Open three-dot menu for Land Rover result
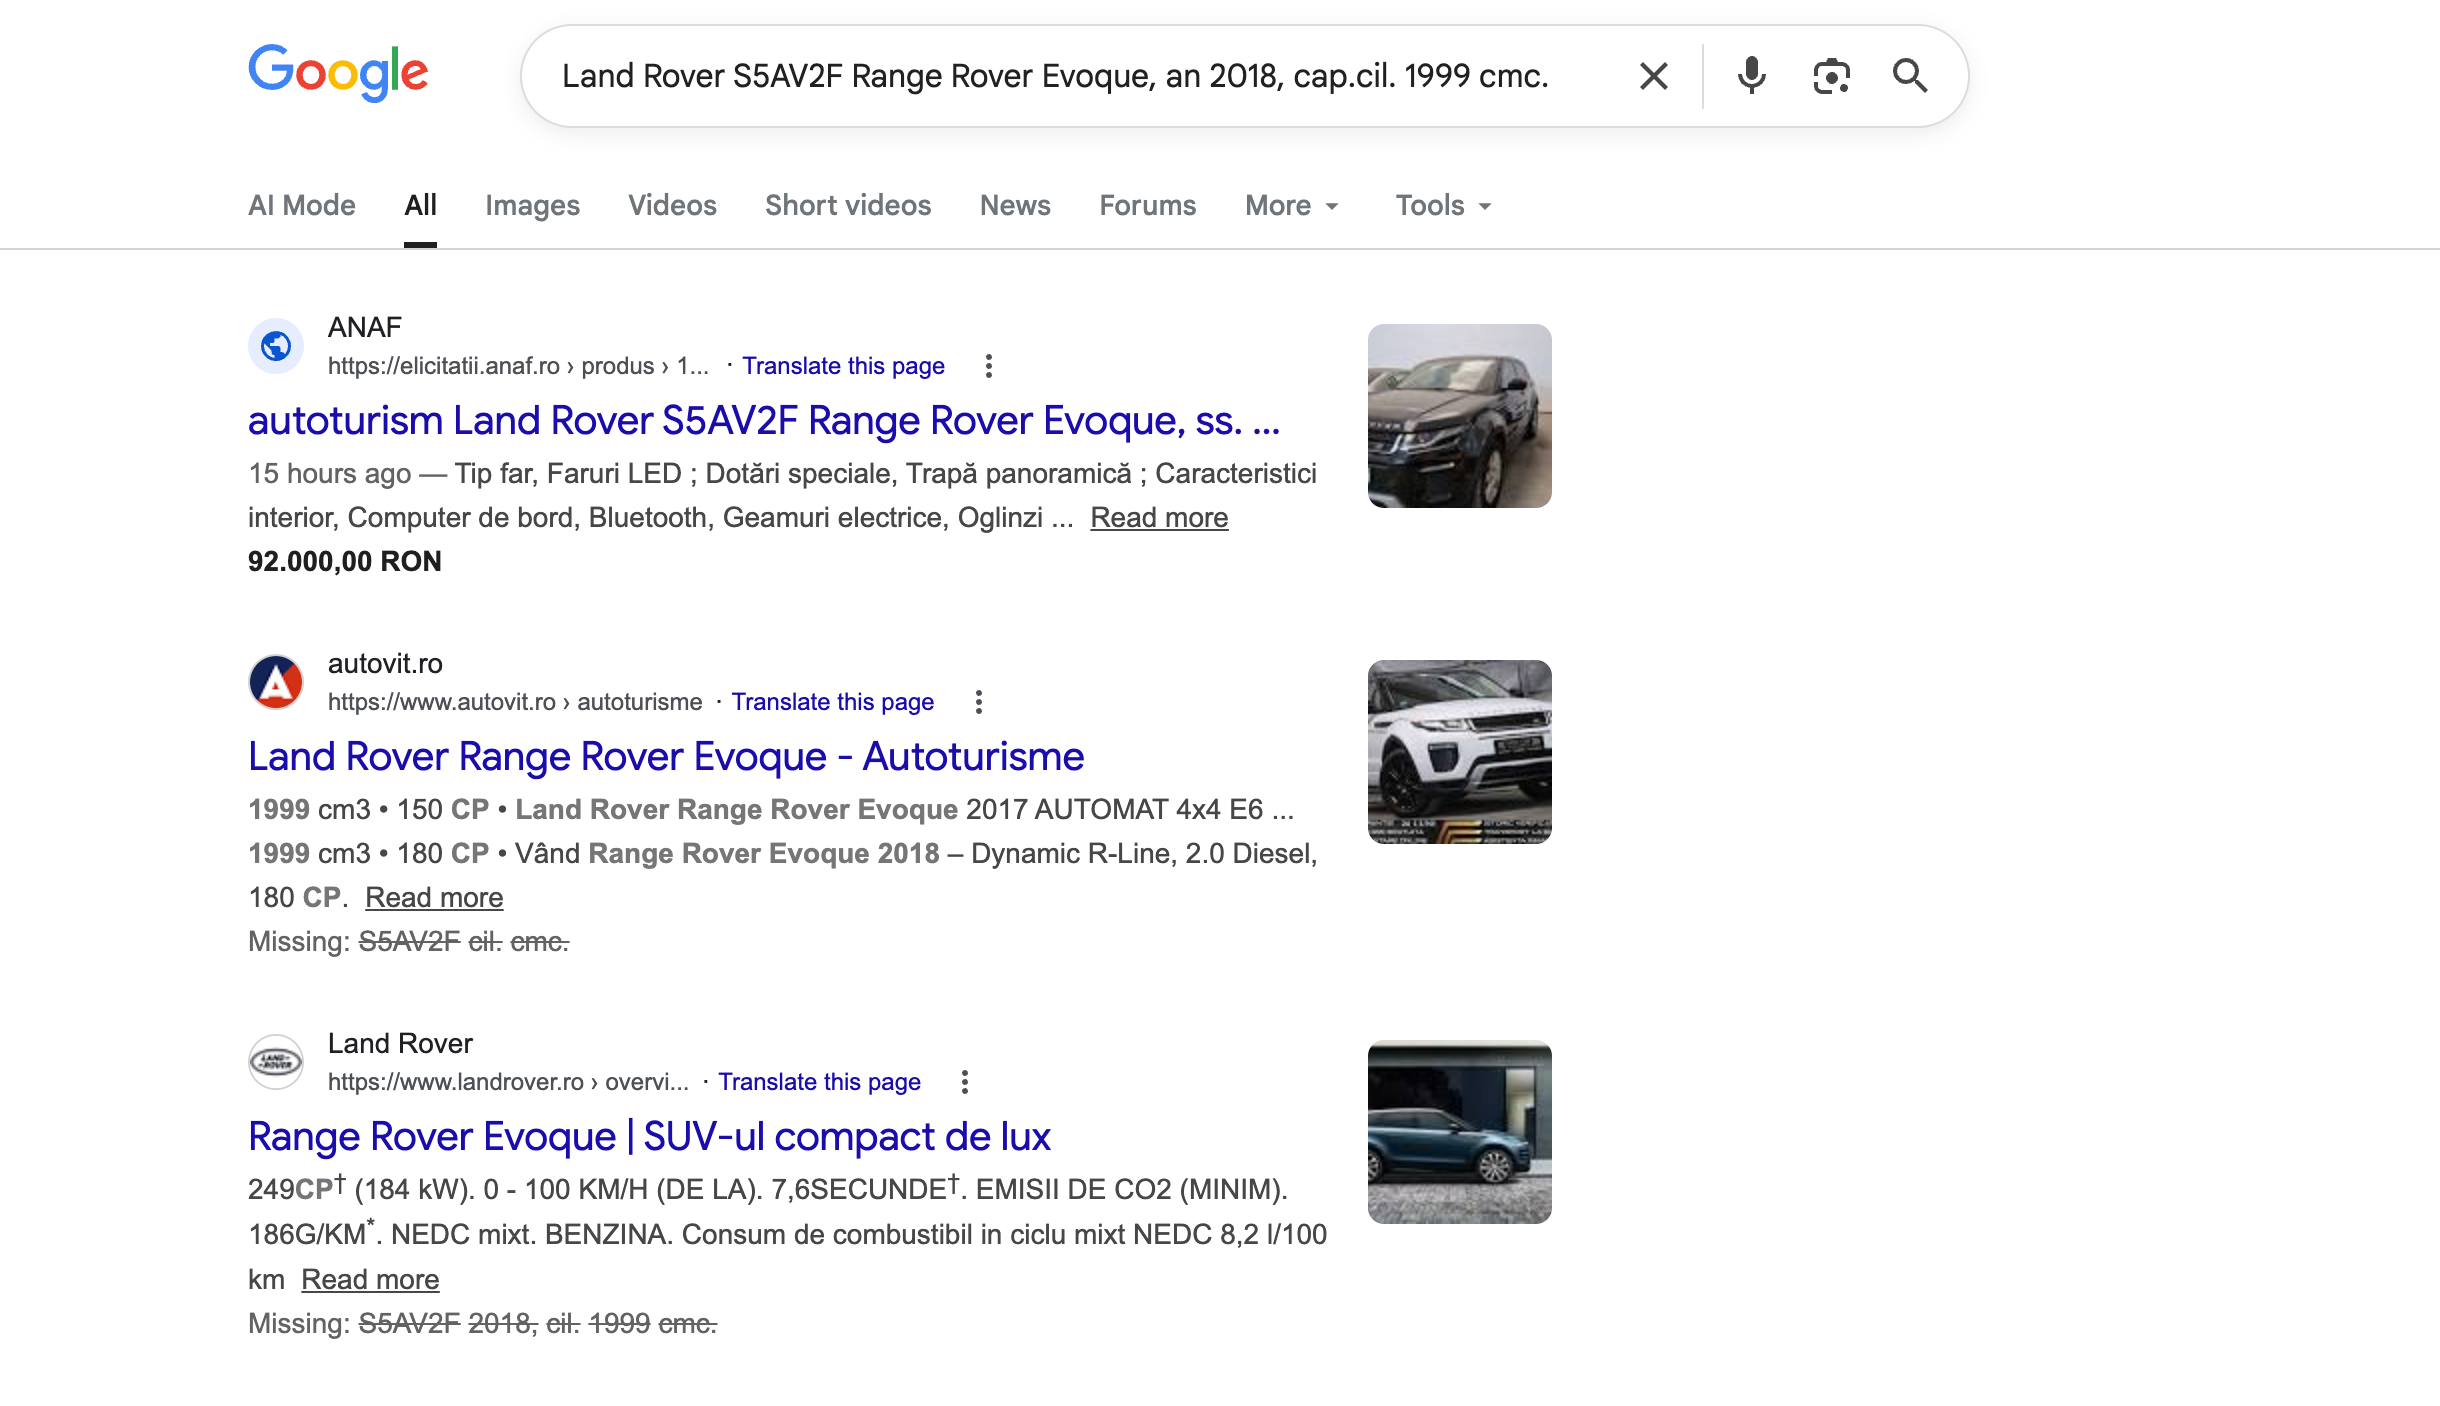 click(964, 1082)
